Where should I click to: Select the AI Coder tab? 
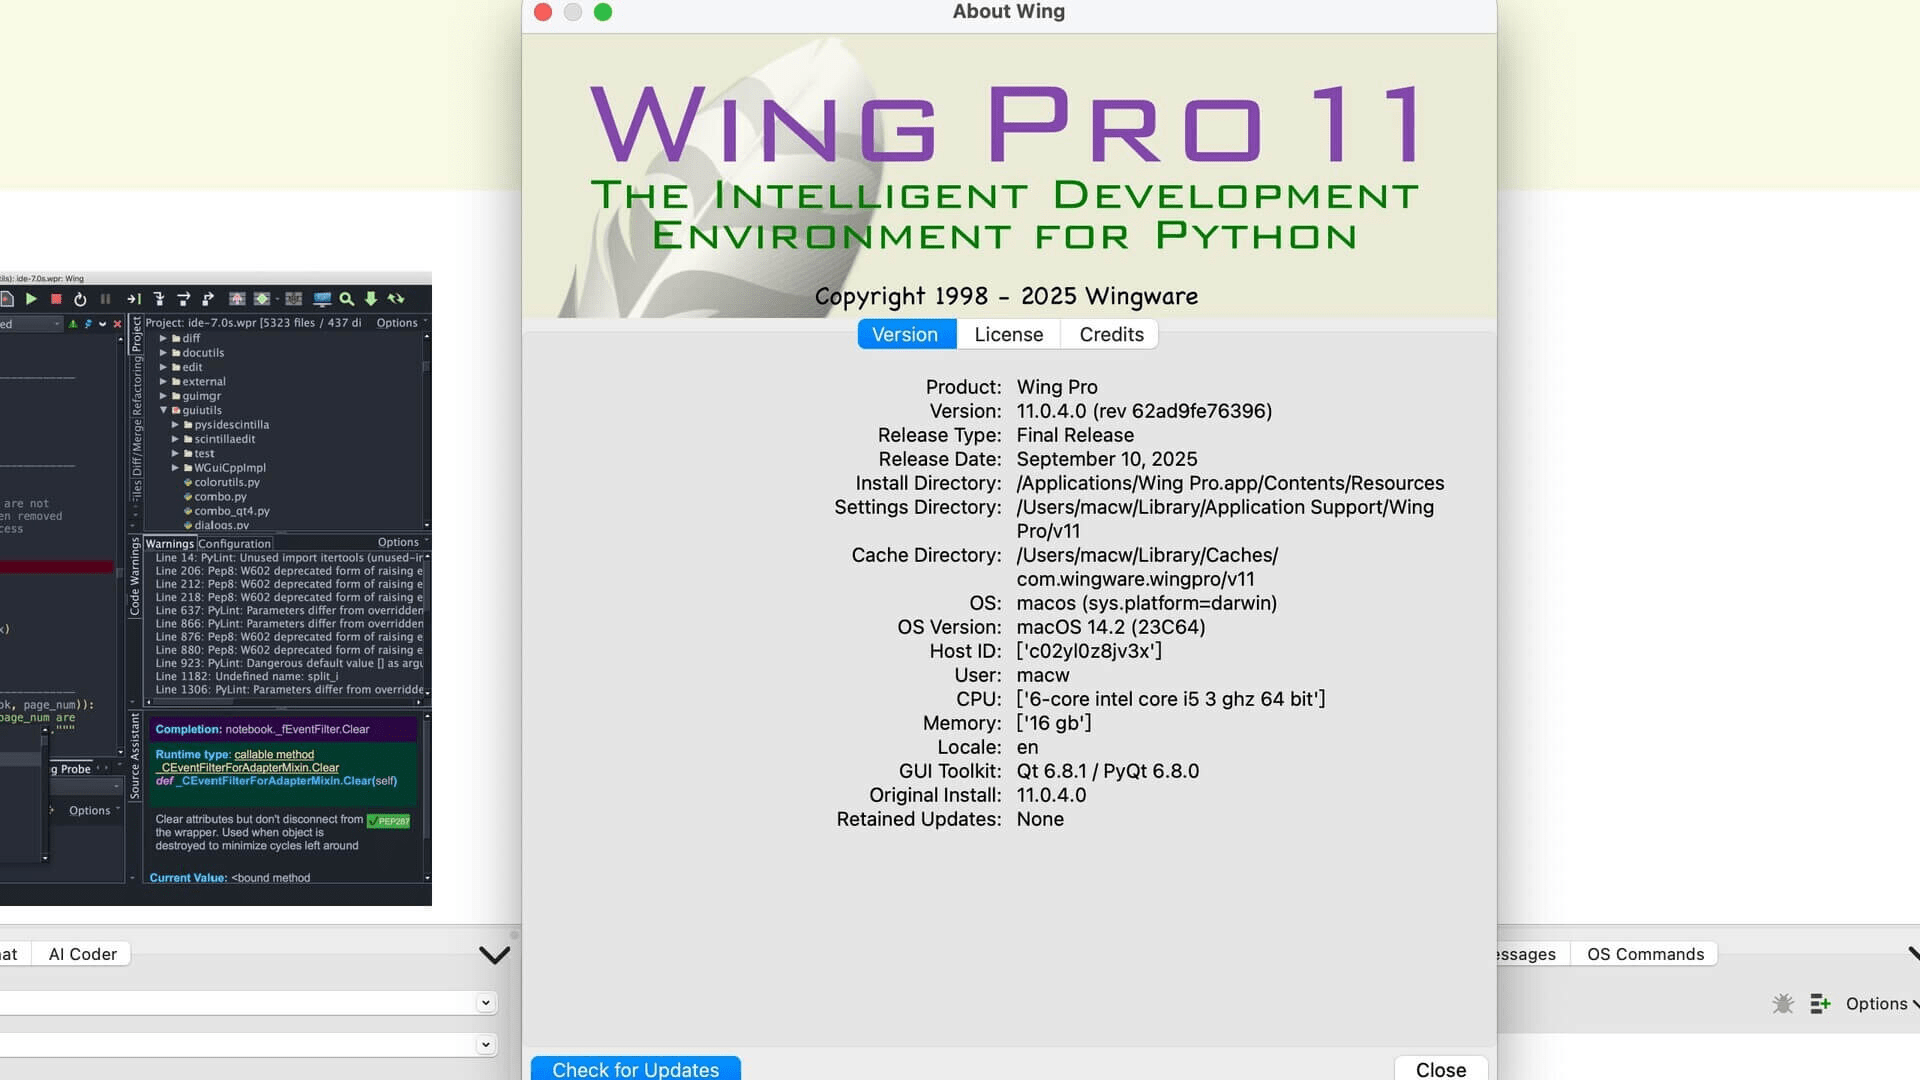tap(82, 954)
